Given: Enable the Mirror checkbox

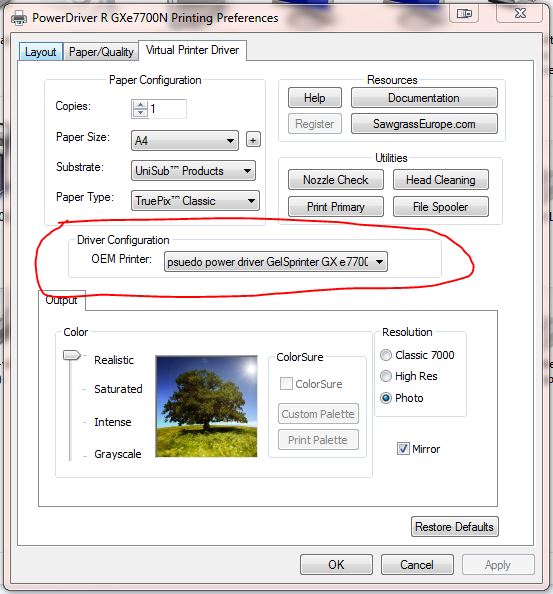Looking at the screenshot, I should [403, 449].
